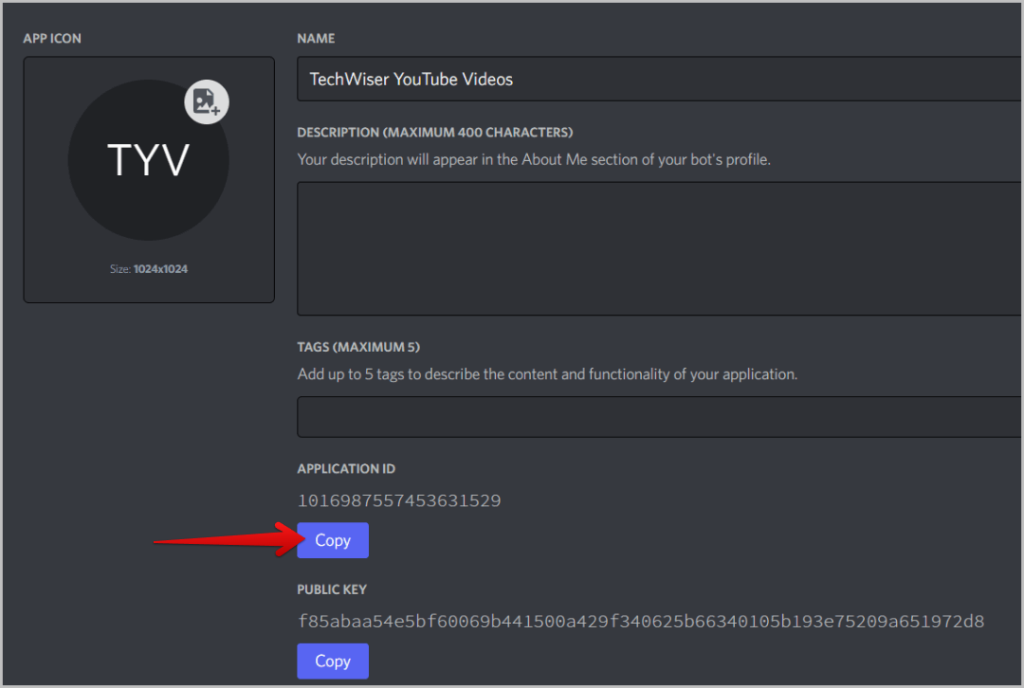Click the TAGS (MAXIMUM 5) label
This screenshot has height=688, width=1024.
click(359, 347)
